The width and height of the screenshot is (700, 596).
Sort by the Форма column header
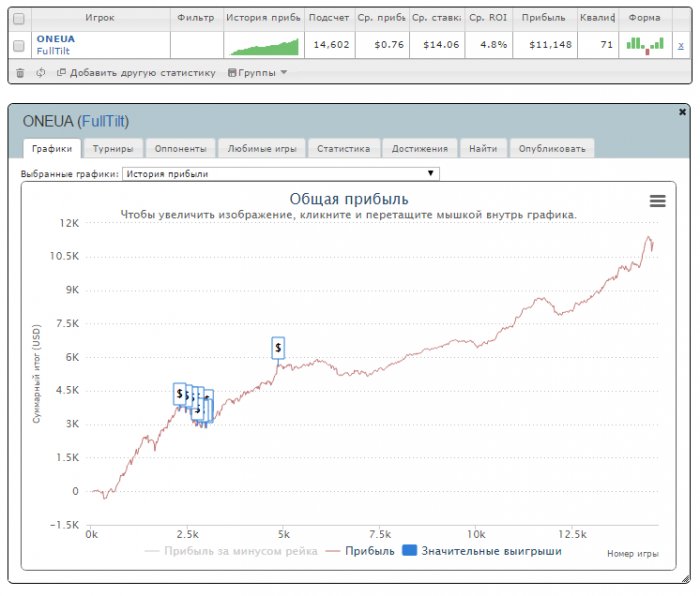tap(645, 18)
